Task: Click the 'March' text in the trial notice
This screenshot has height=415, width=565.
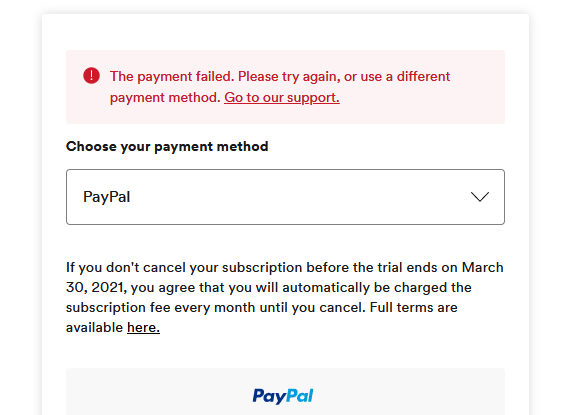Action: pyautogui.click(x=483, y=267)
